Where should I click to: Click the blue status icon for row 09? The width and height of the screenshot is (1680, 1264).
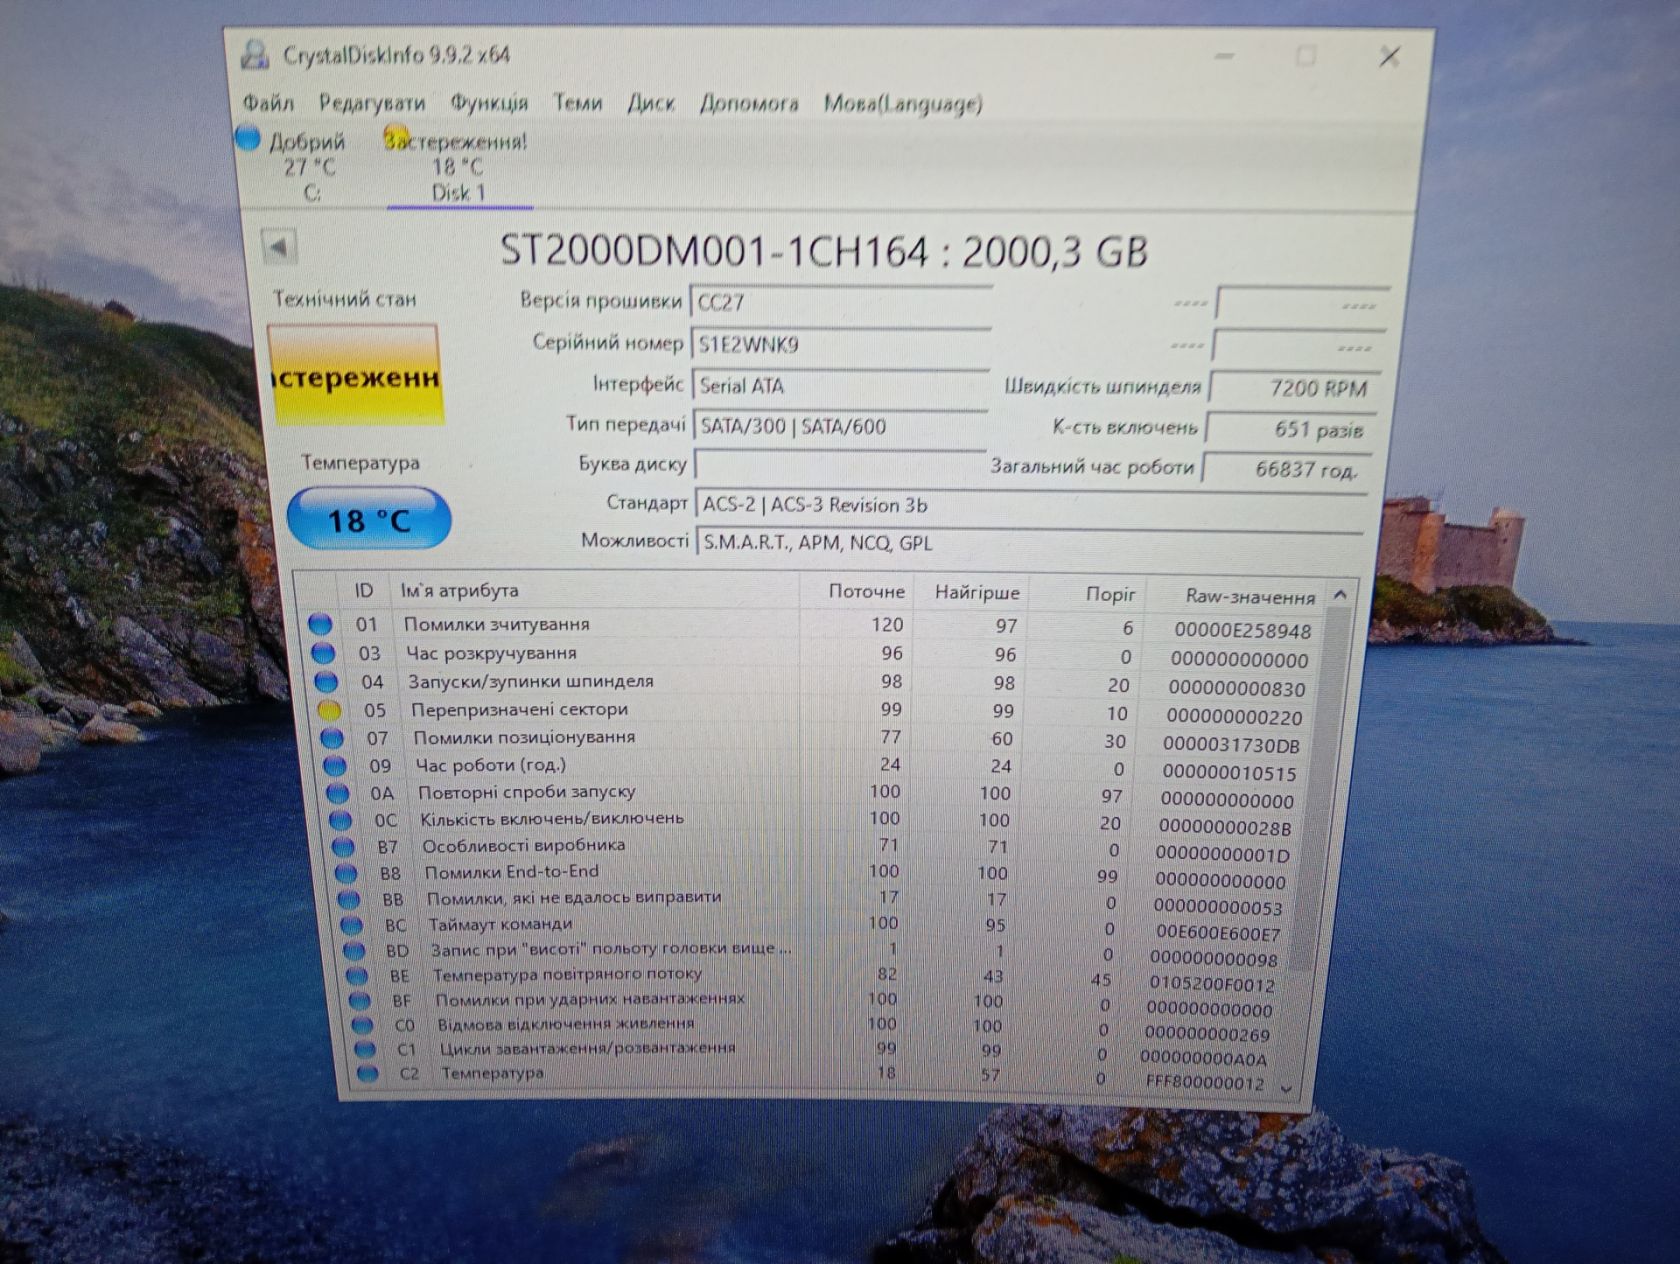tap(335, 766)
